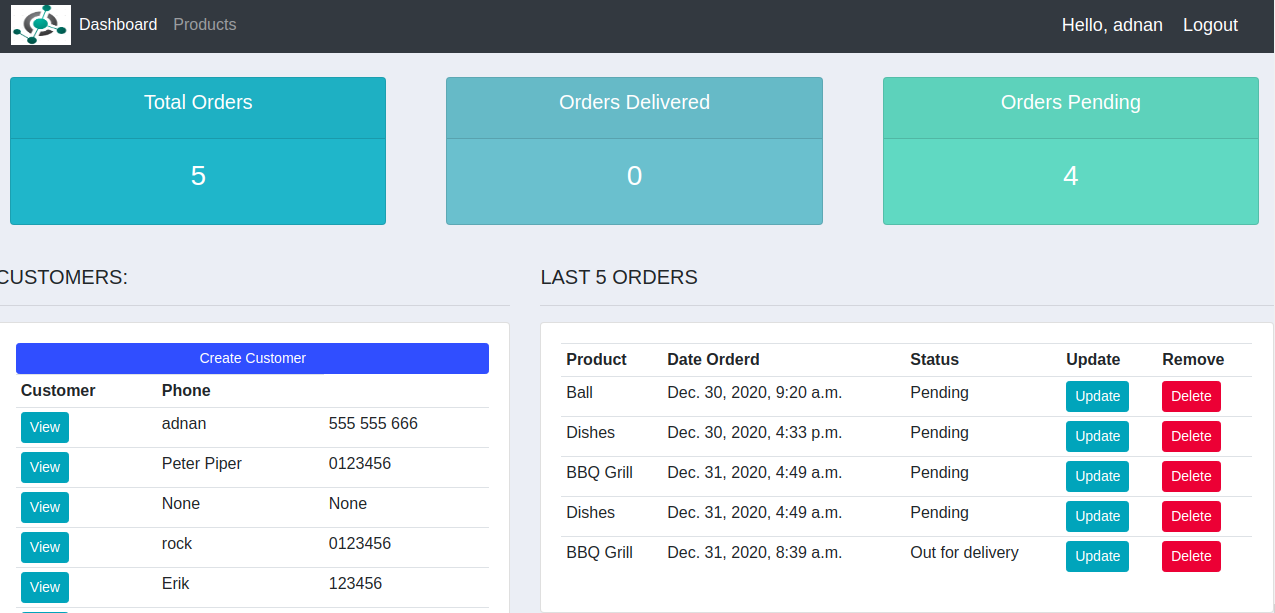
Task: View the customer listed as None
Action: (44, 507)
